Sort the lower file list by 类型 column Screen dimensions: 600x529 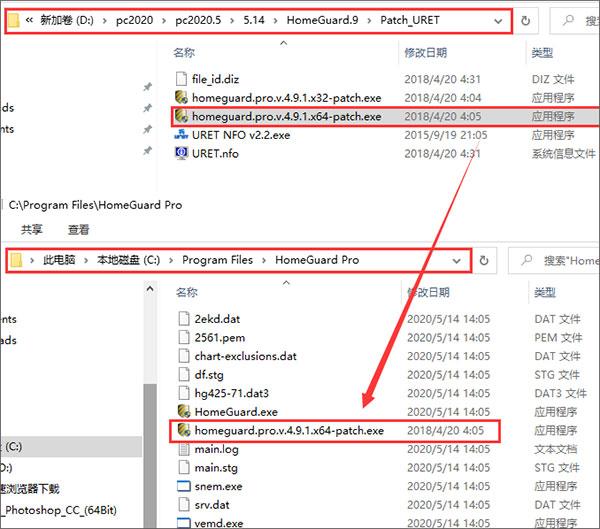click(545, 292)
